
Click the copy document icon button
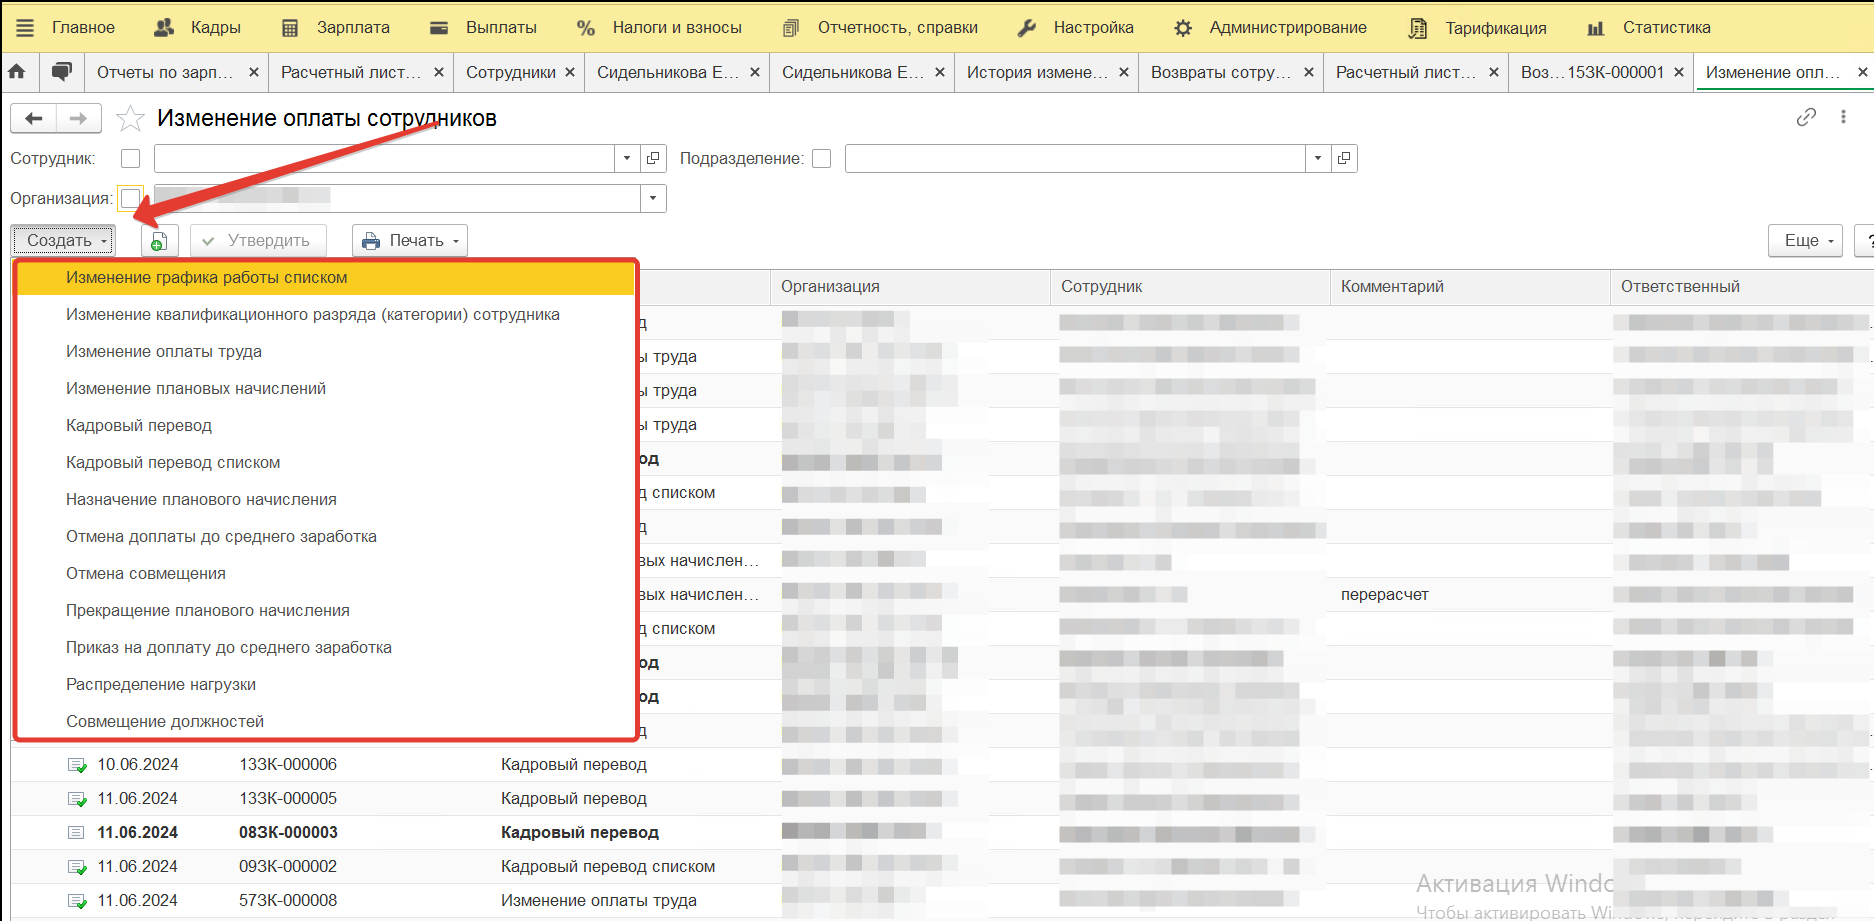point(158,241)
